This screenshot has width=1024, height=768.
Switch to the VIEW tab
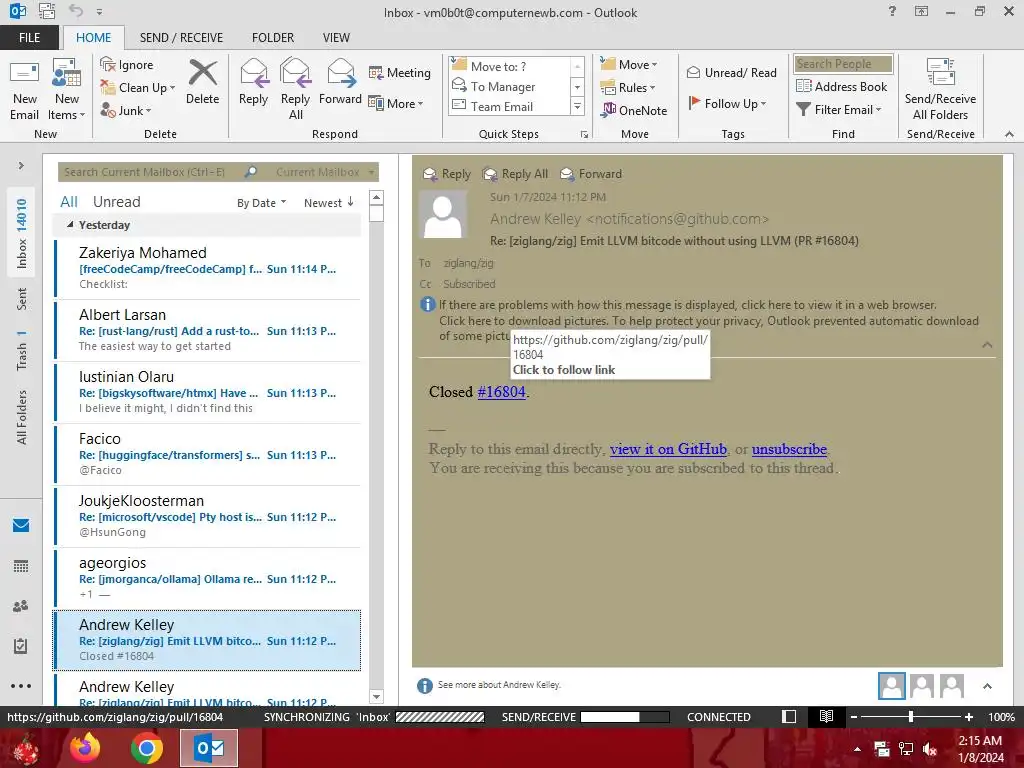pyautogui.click(x=336, y=38)
